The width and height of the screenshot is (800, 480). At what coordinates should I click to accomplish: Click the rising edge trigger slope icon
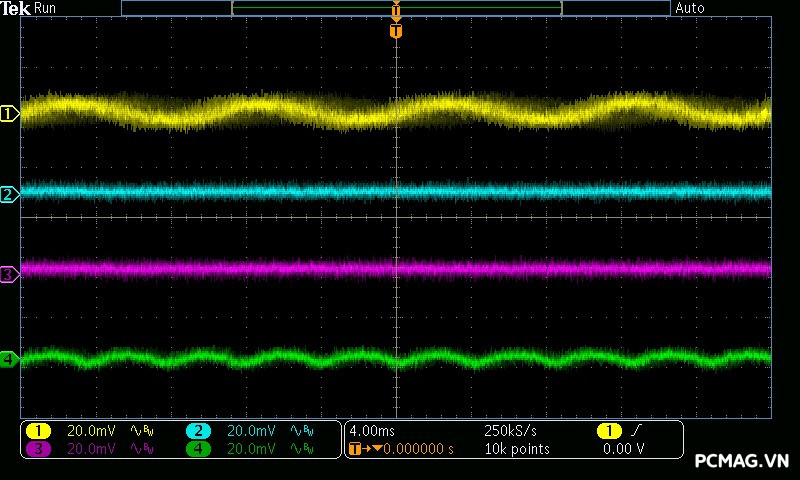click(637, 431)
